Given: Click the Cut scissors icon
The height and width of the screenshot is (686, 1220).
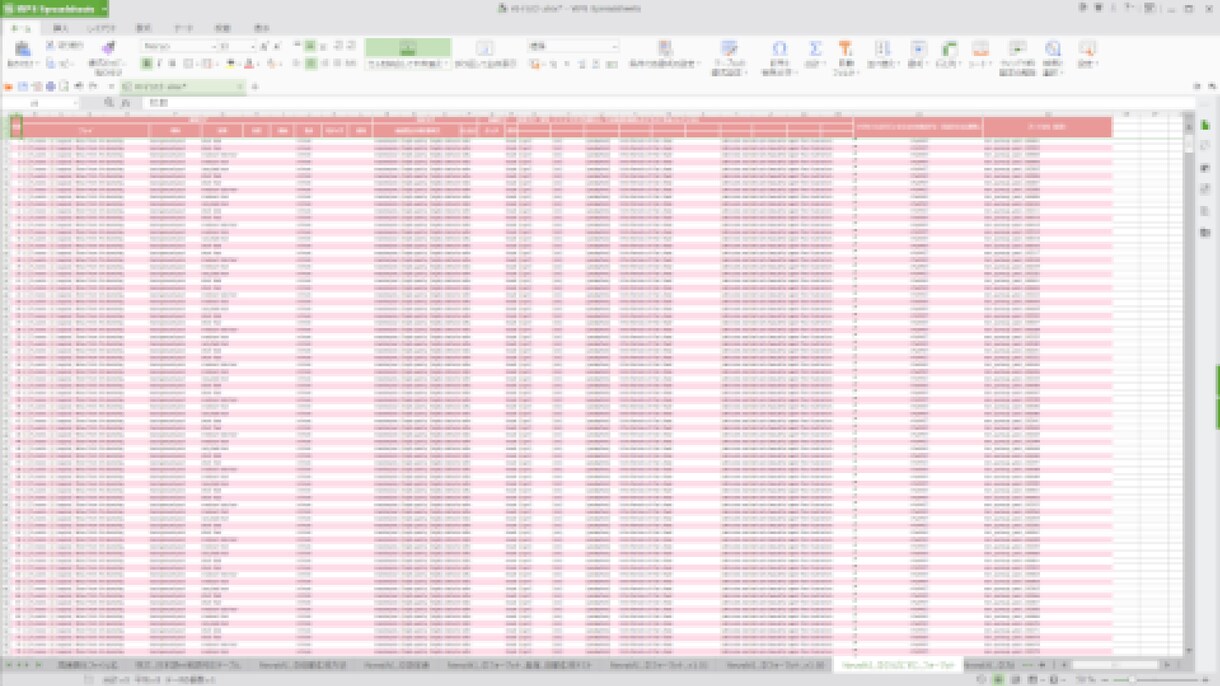Looking at the screenshot, I should [50, 45].
